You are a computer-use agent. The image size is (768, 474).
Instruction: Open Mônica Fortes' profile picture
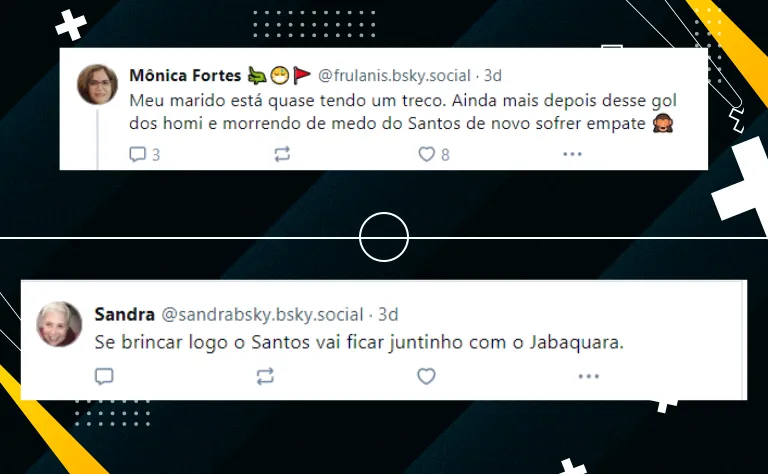click(x=97, y=84)
